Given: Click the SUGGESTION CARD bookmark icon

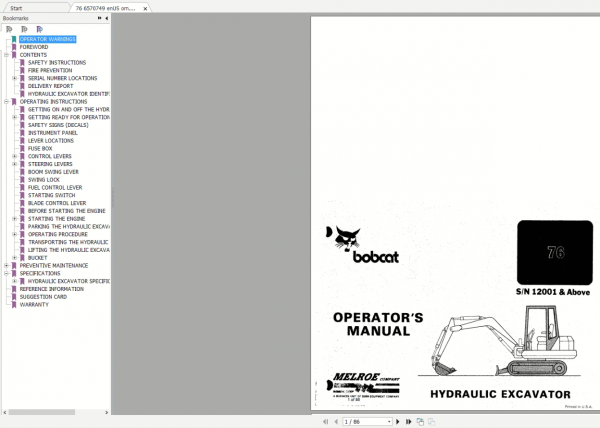Looking at the screenshot, I should pos(14,297).
